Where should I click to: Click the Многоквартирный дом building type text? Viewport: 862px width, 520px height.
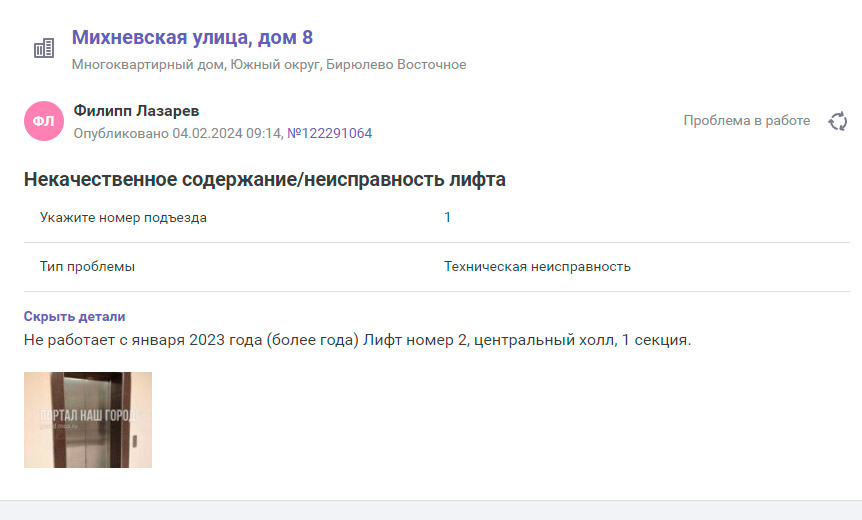click(148, 65)
